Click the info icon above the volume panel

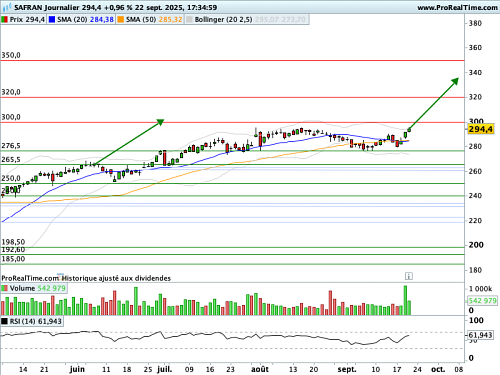click(409, 276)
